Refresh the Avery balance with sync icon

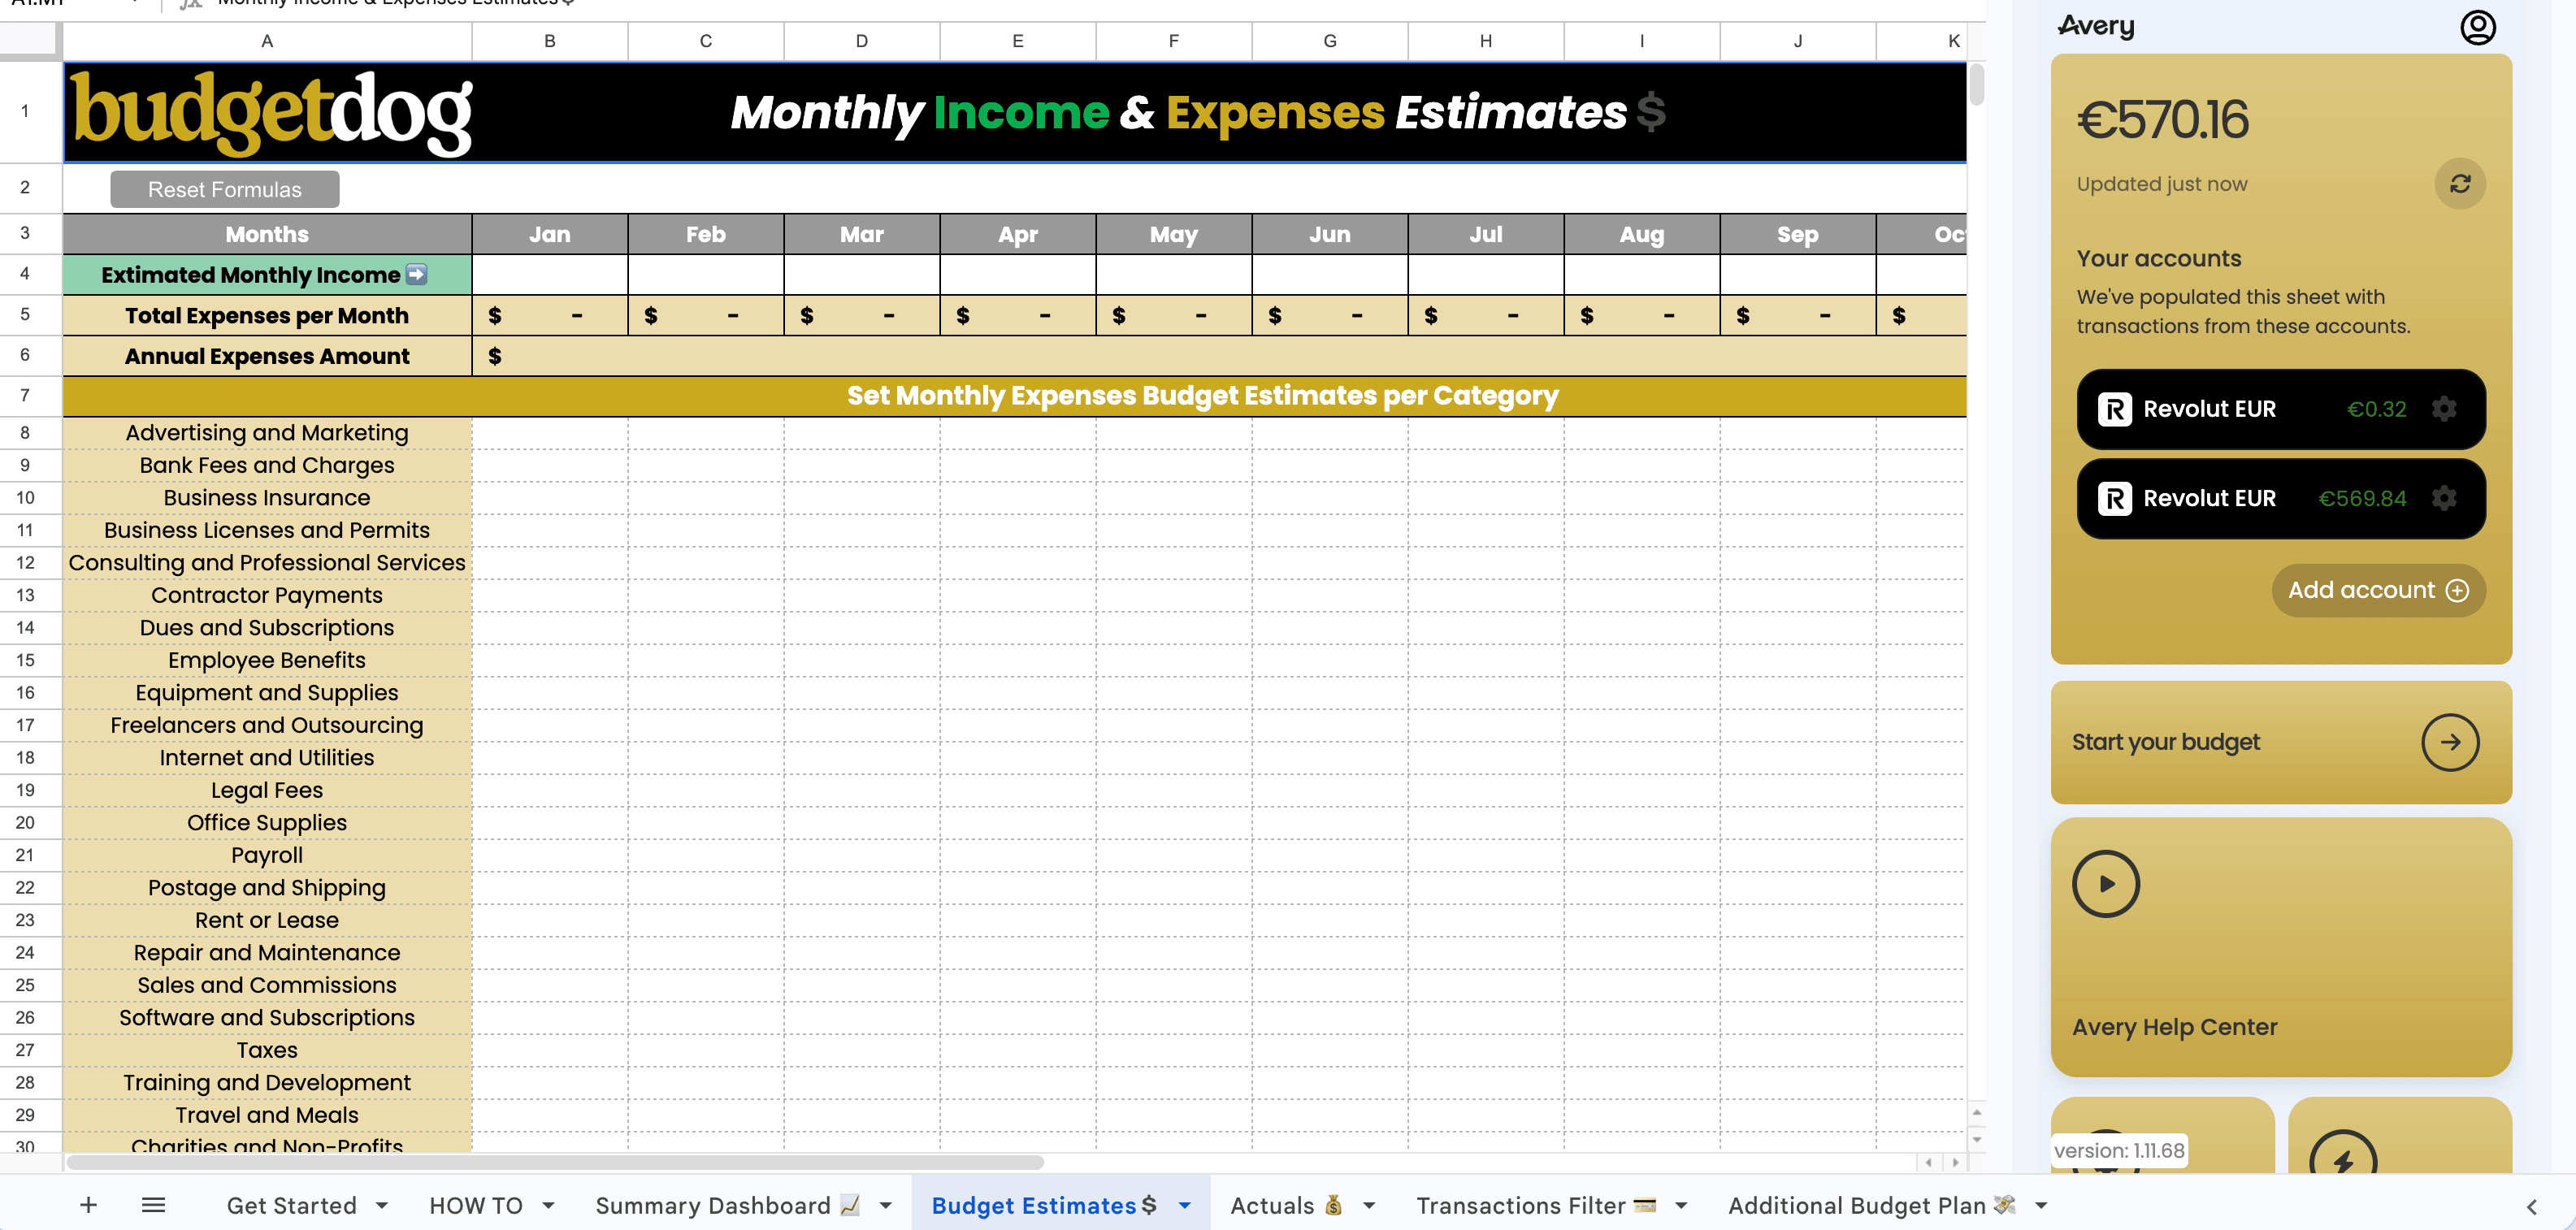pos(2459,184)
